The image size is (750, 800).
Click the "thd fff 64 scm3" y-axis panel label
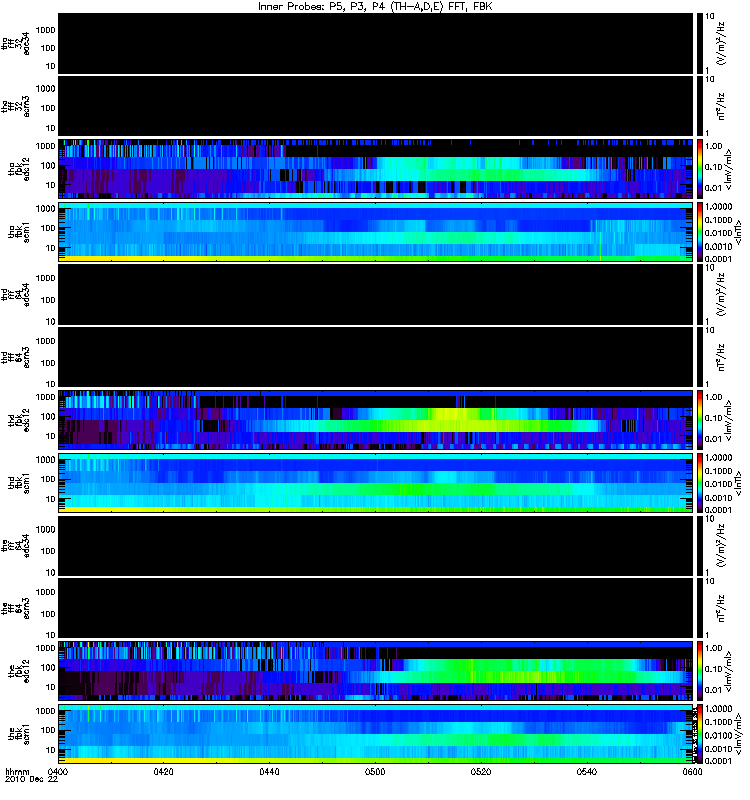click(15, 357)
